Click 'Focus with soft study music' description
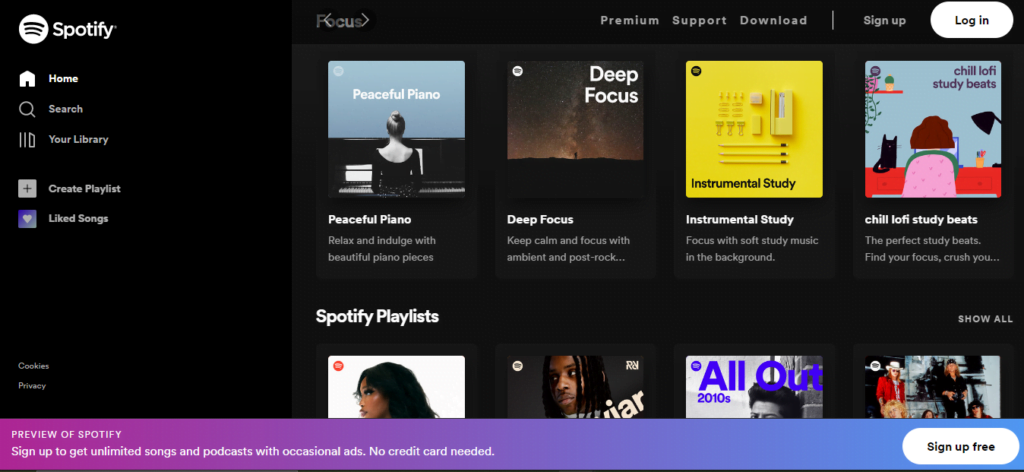 pos(752,249)
